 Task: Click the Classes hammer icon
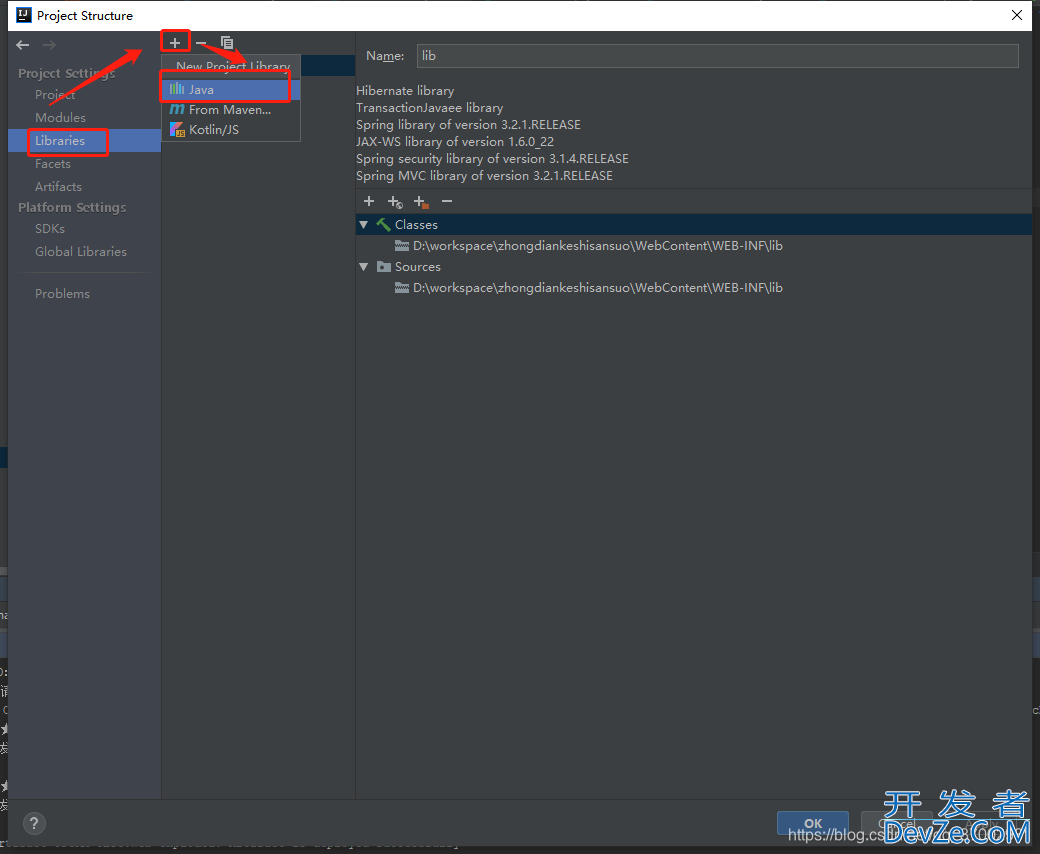point(383,225)
